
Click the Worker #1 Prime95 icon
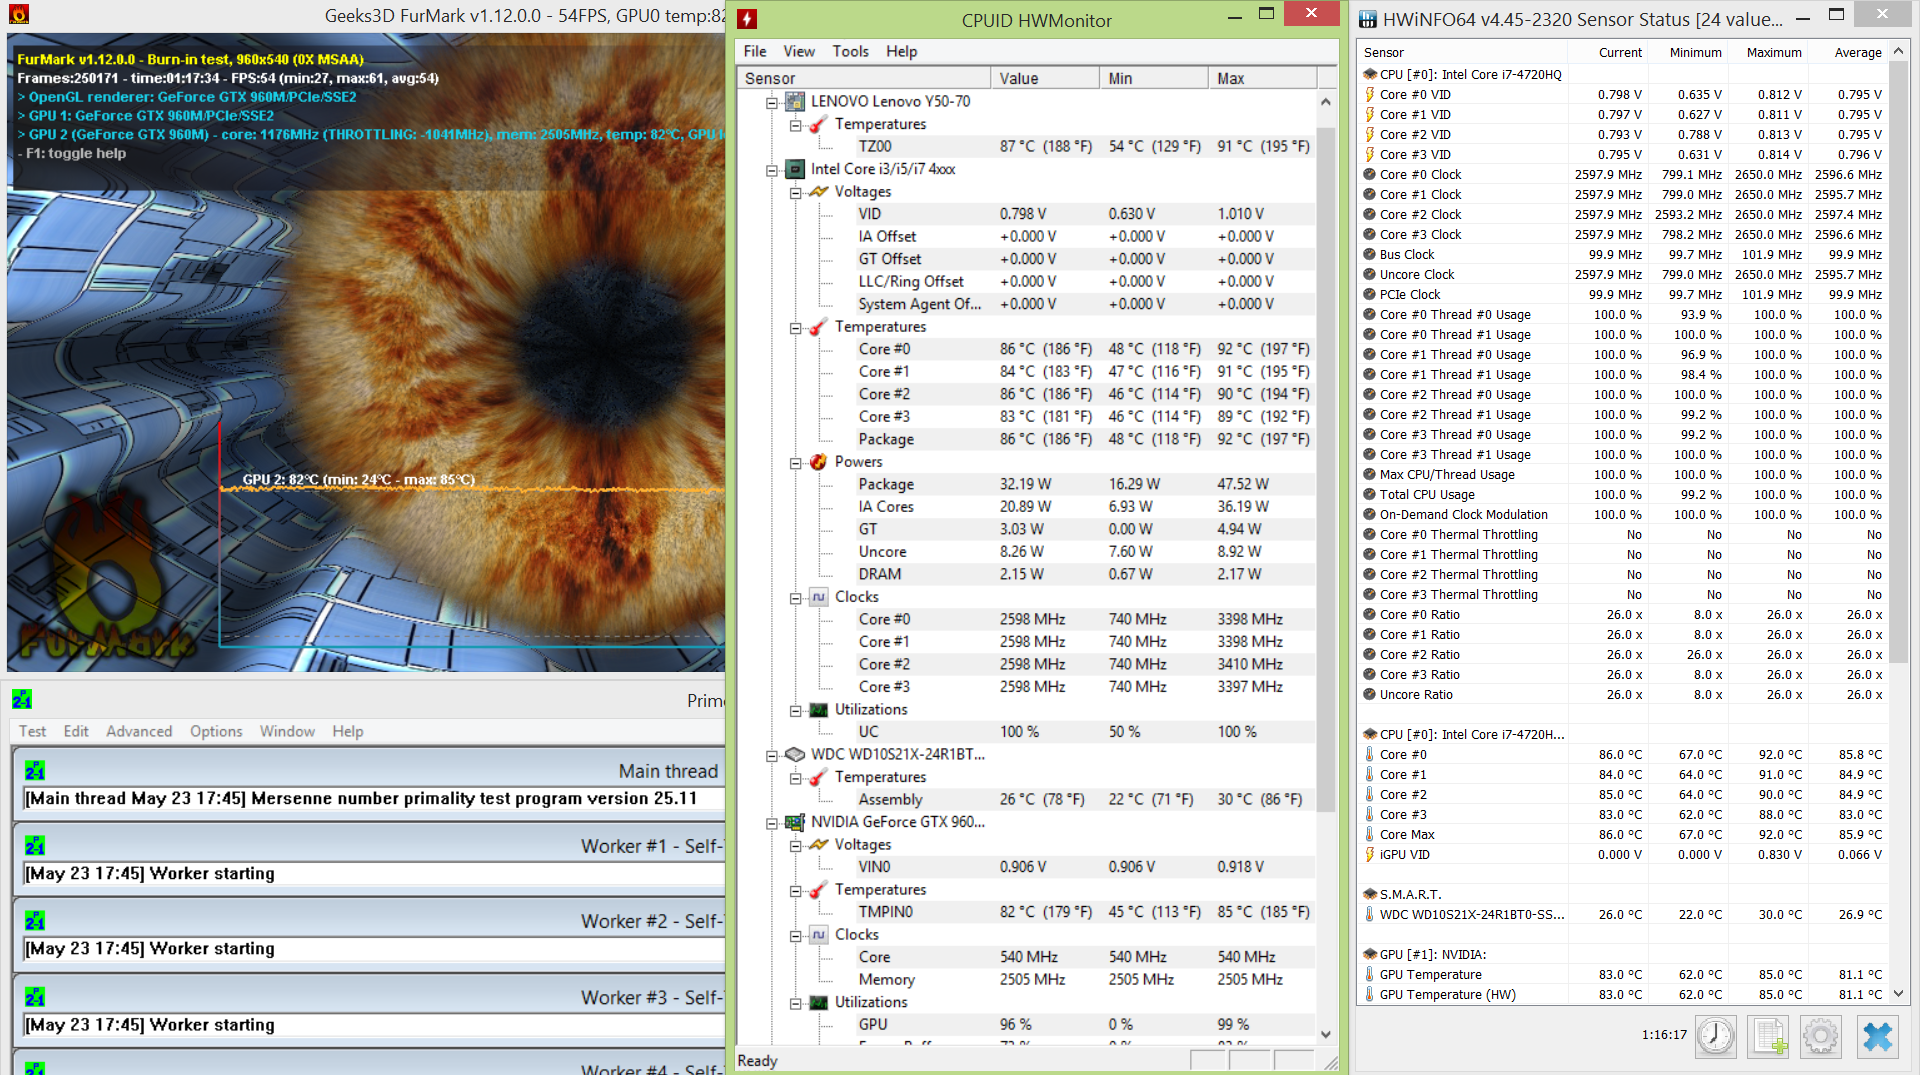(x=35, y=846)
